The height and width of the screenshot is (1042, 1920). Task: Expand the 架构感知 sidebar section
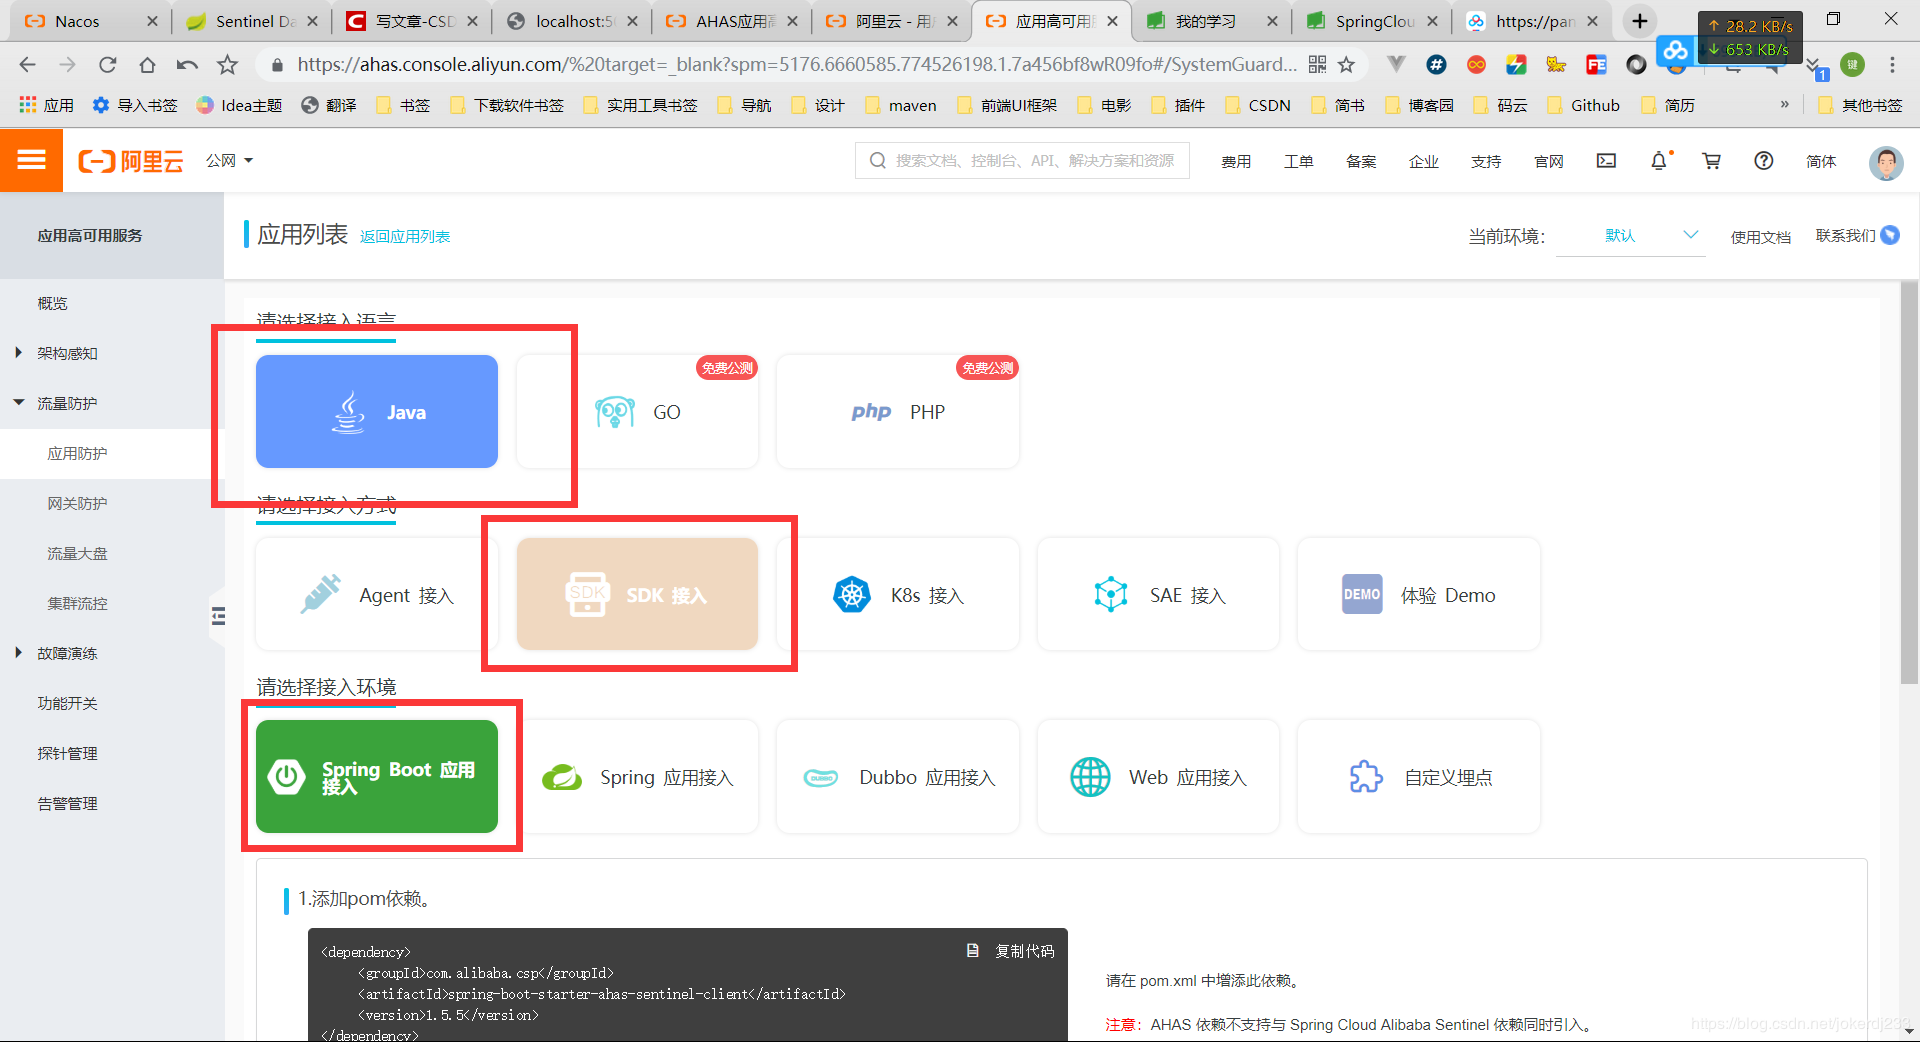(x=67, y=353)
